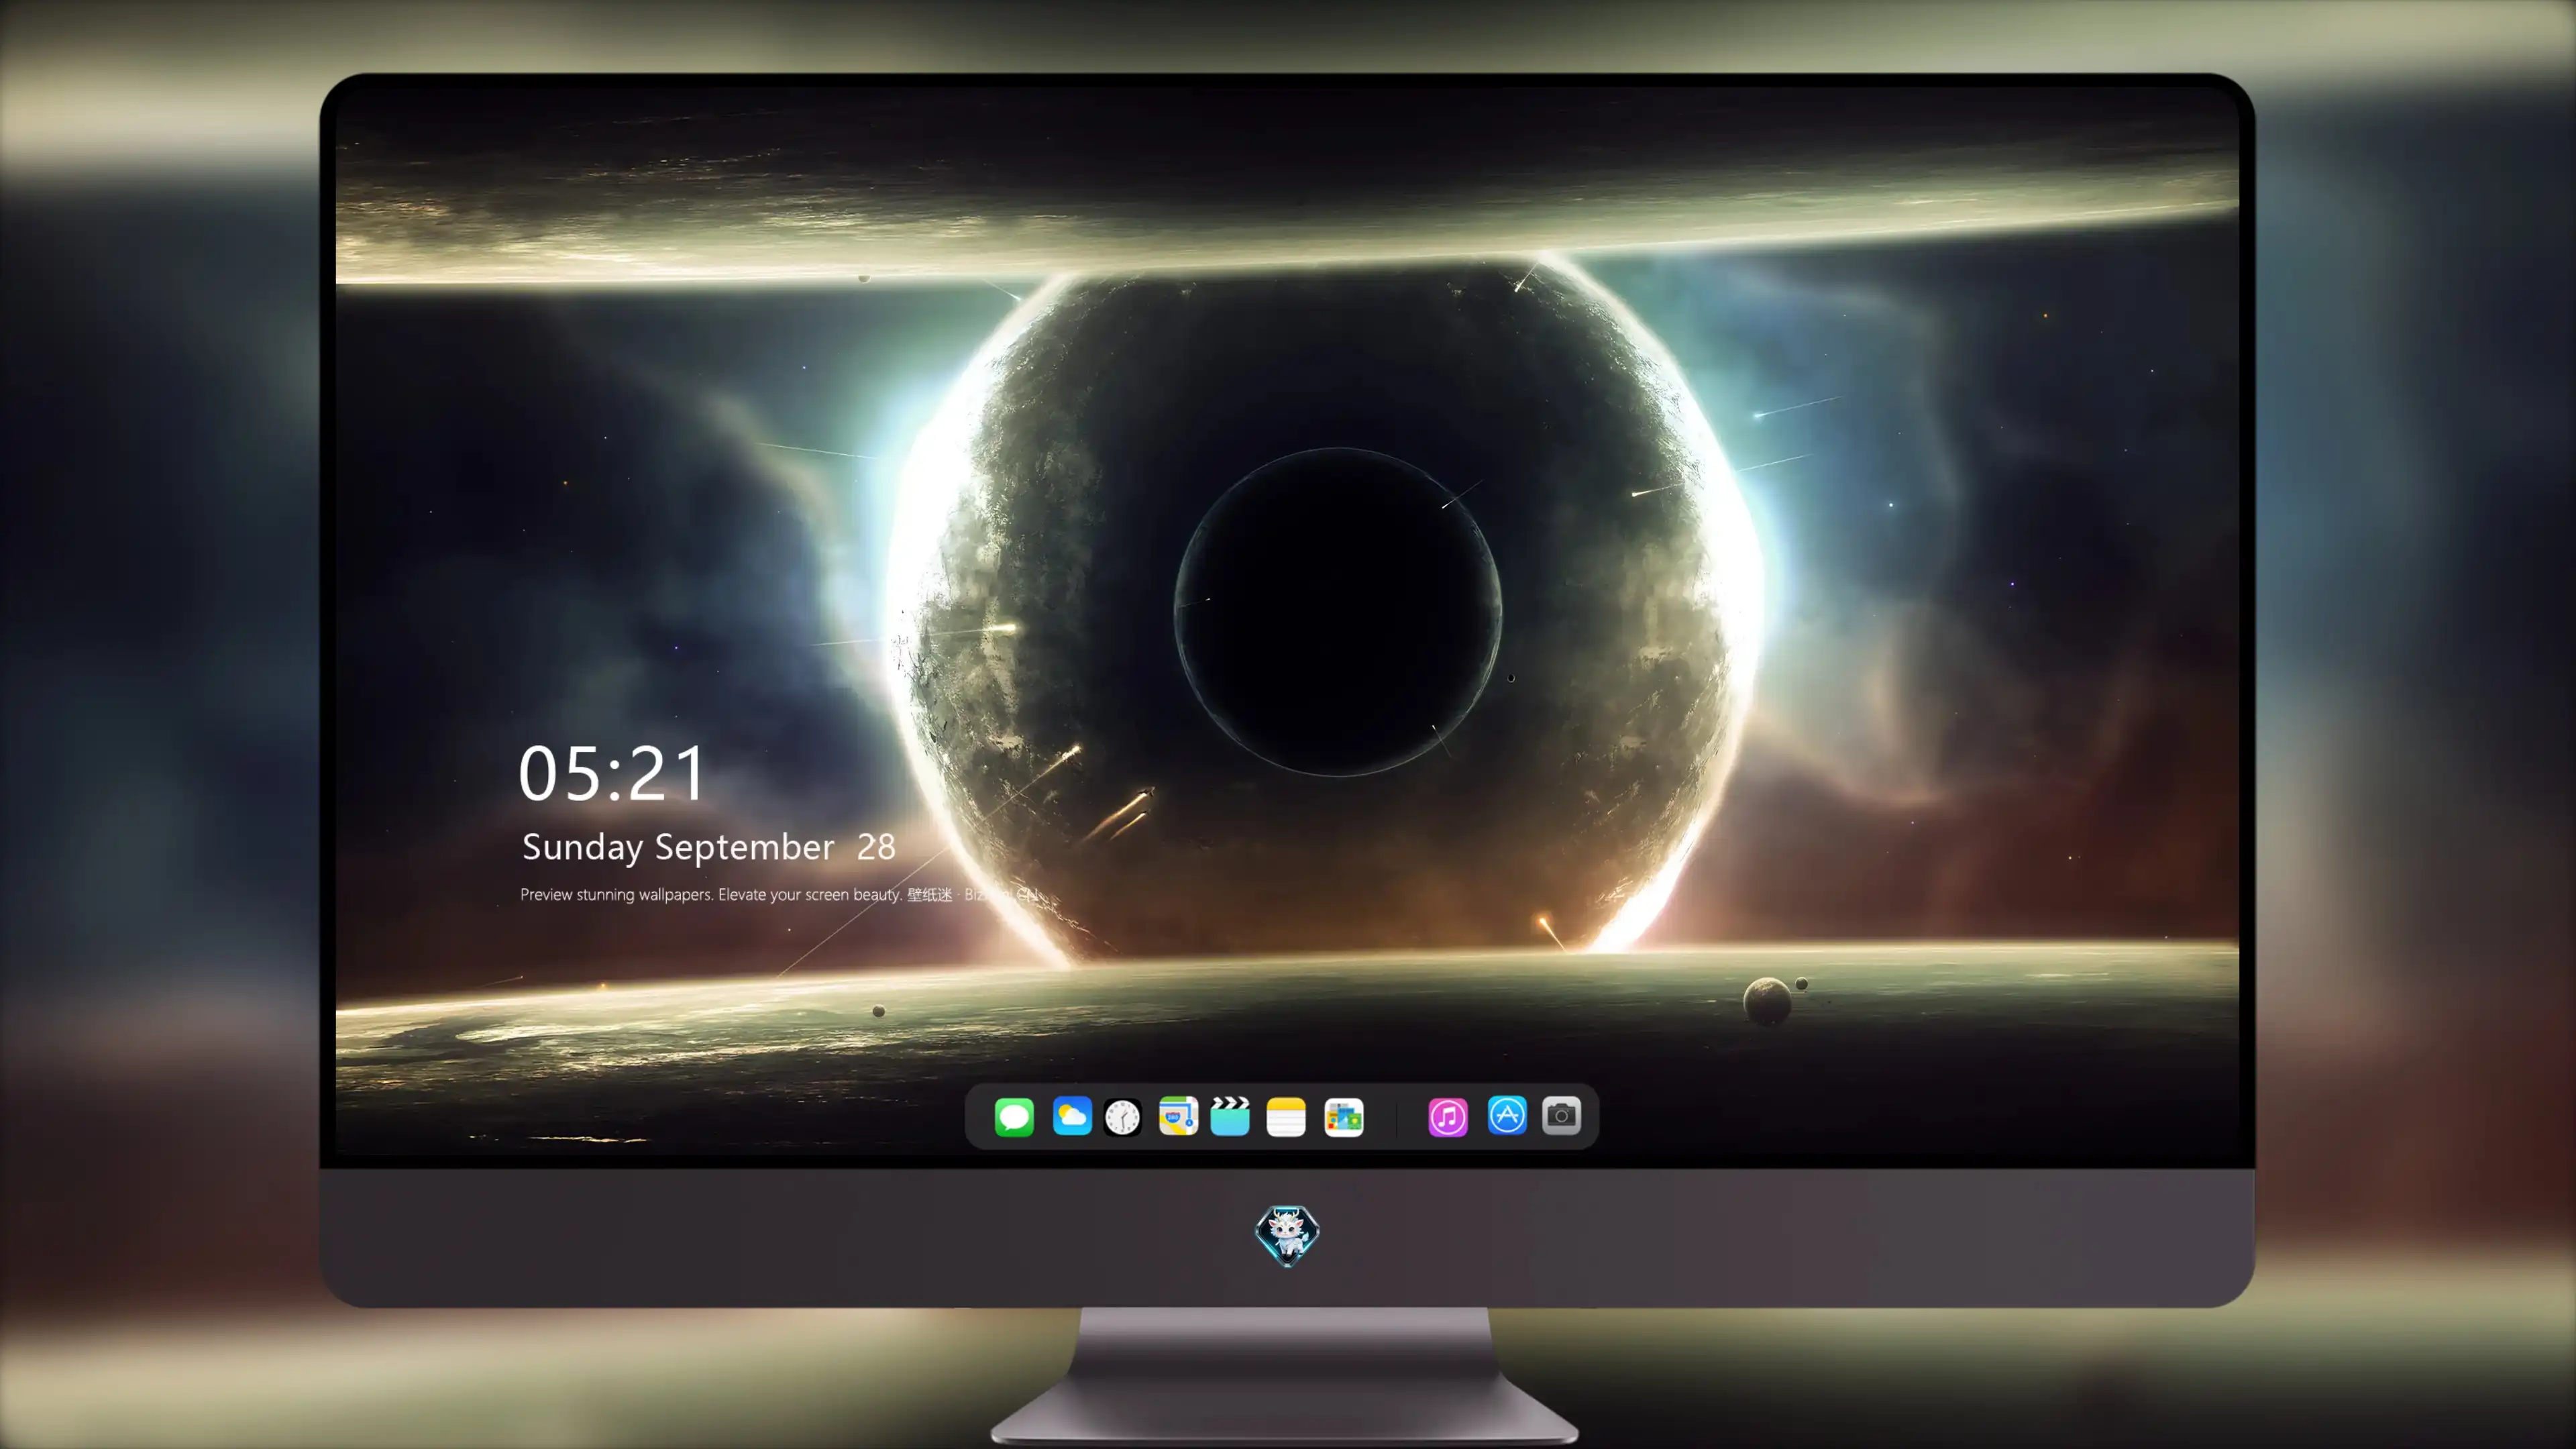Click the dragon mascot logo on monitor chin

tap(1287, 1235)
